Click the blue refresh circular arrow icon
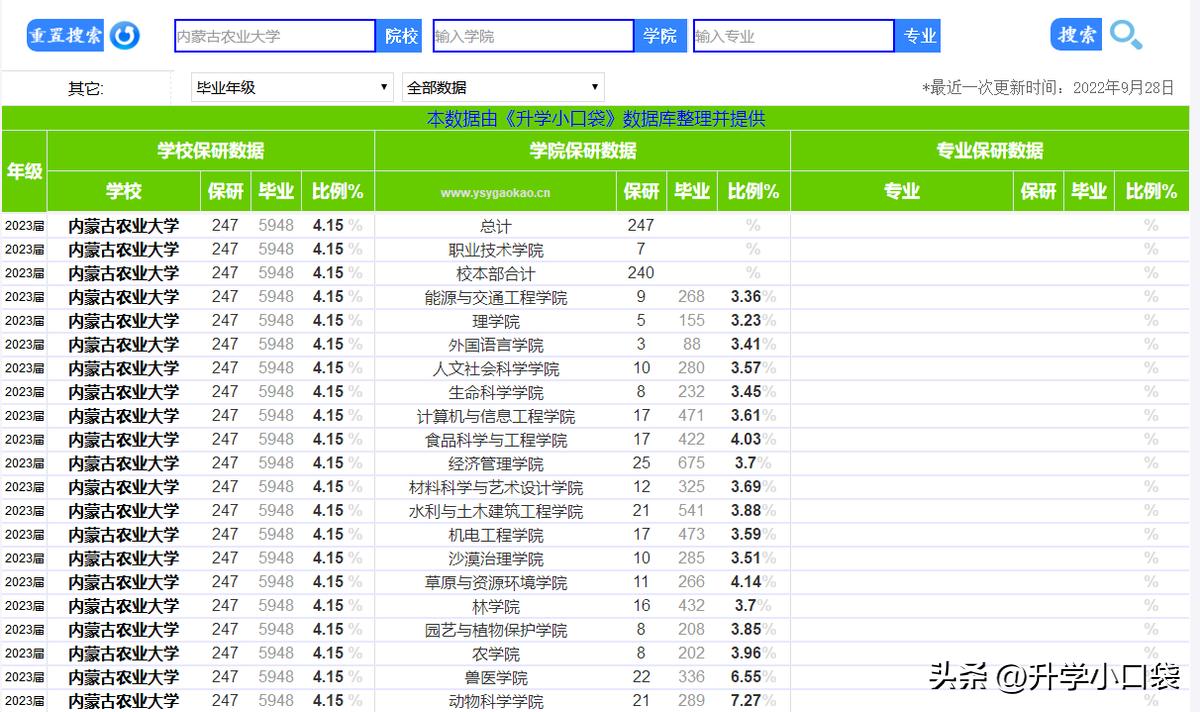The height and width of the screenshot is (712, 1200). pyautogui.click(x=124, y=35)
